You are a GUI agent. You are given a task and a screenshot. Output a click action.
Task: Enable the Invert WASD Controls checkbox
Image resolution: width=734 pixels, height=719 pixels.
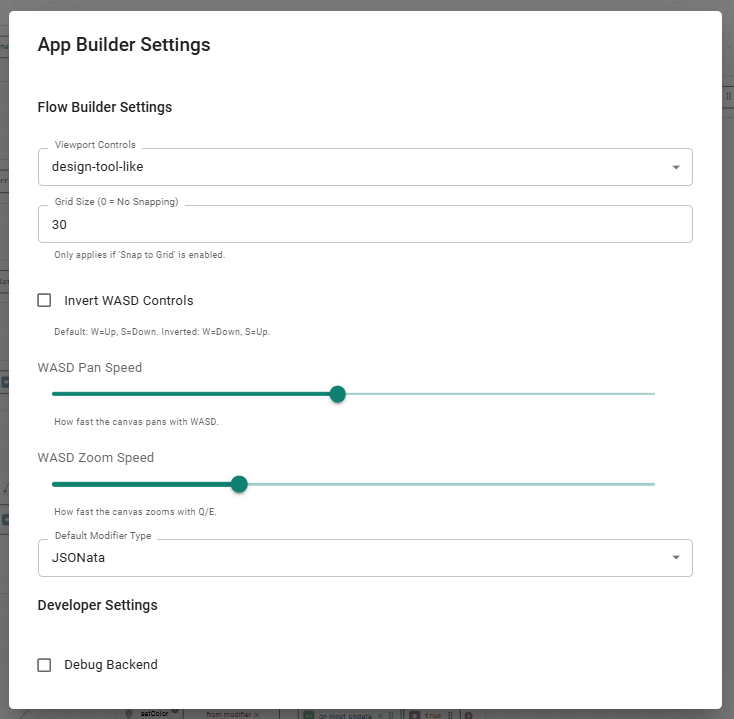coord(44,300)
